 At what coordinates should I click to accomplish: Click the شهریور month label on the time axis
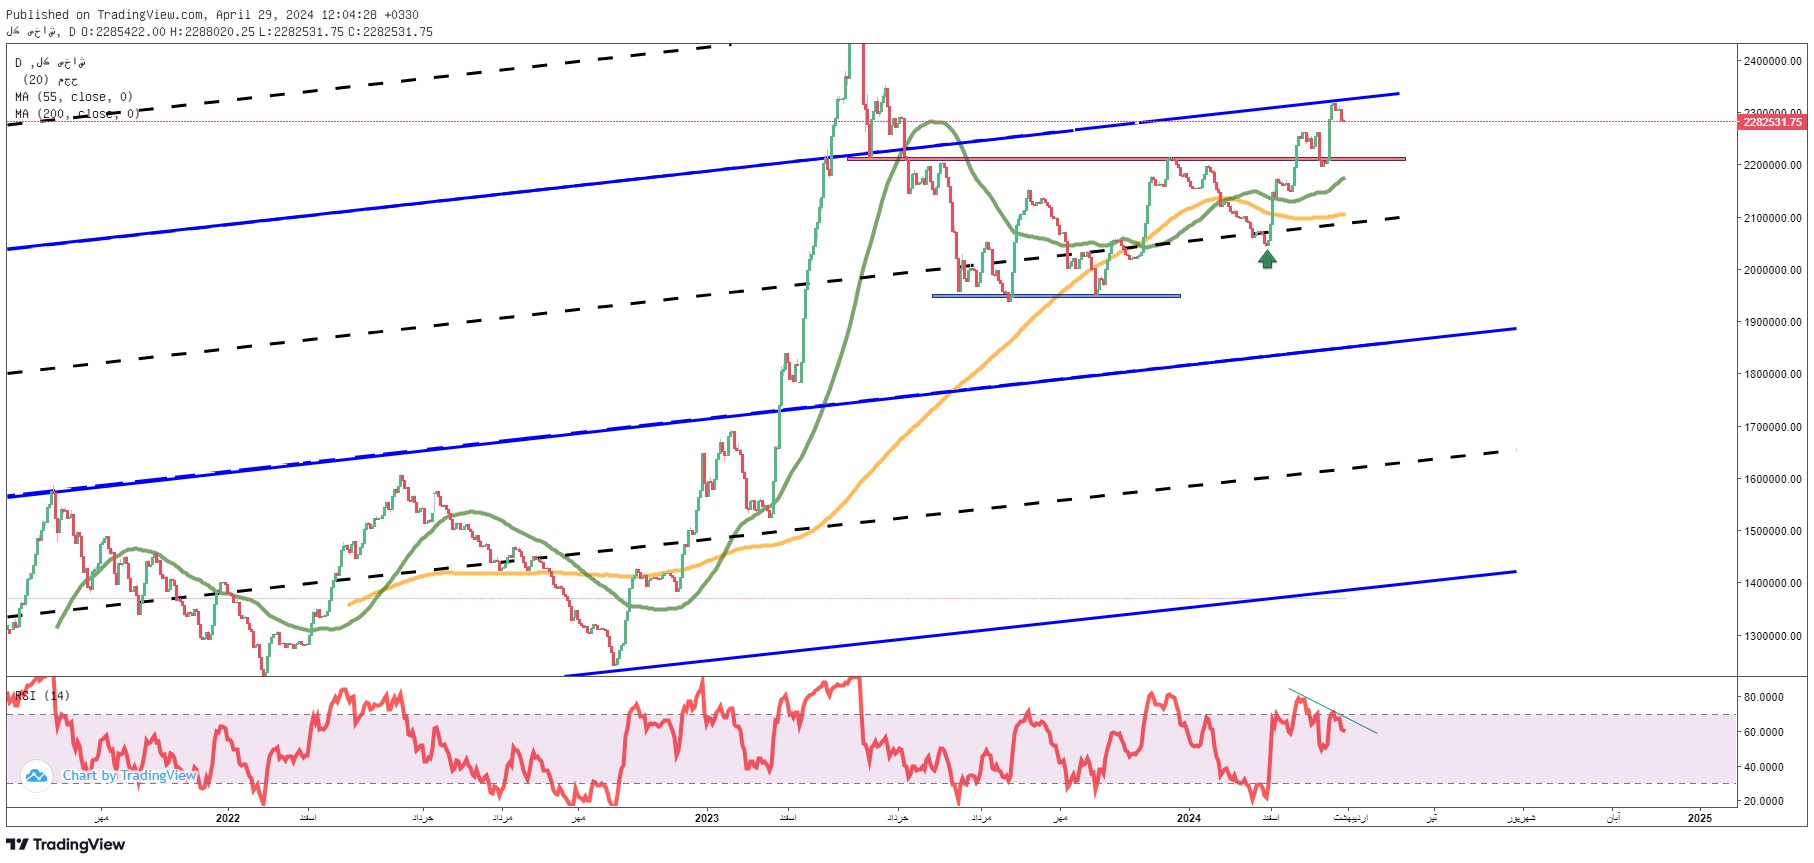coord(1521,818)
